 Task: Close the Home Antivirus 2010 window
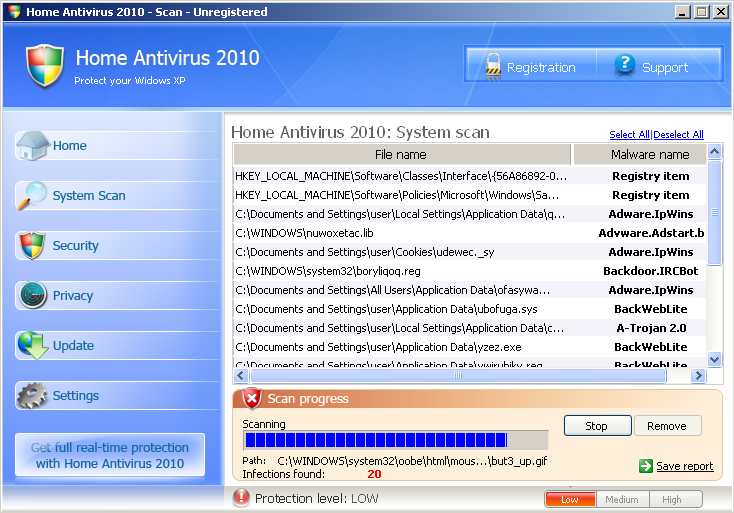[x=720, y=12]
